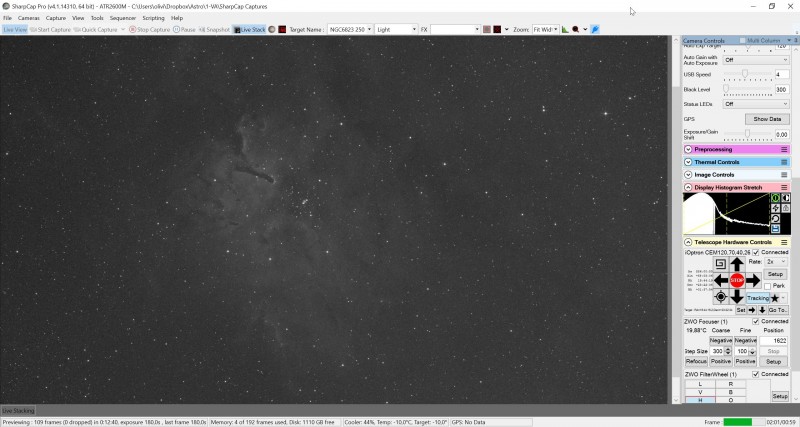Move telescope down with the large down arrow

737,296
